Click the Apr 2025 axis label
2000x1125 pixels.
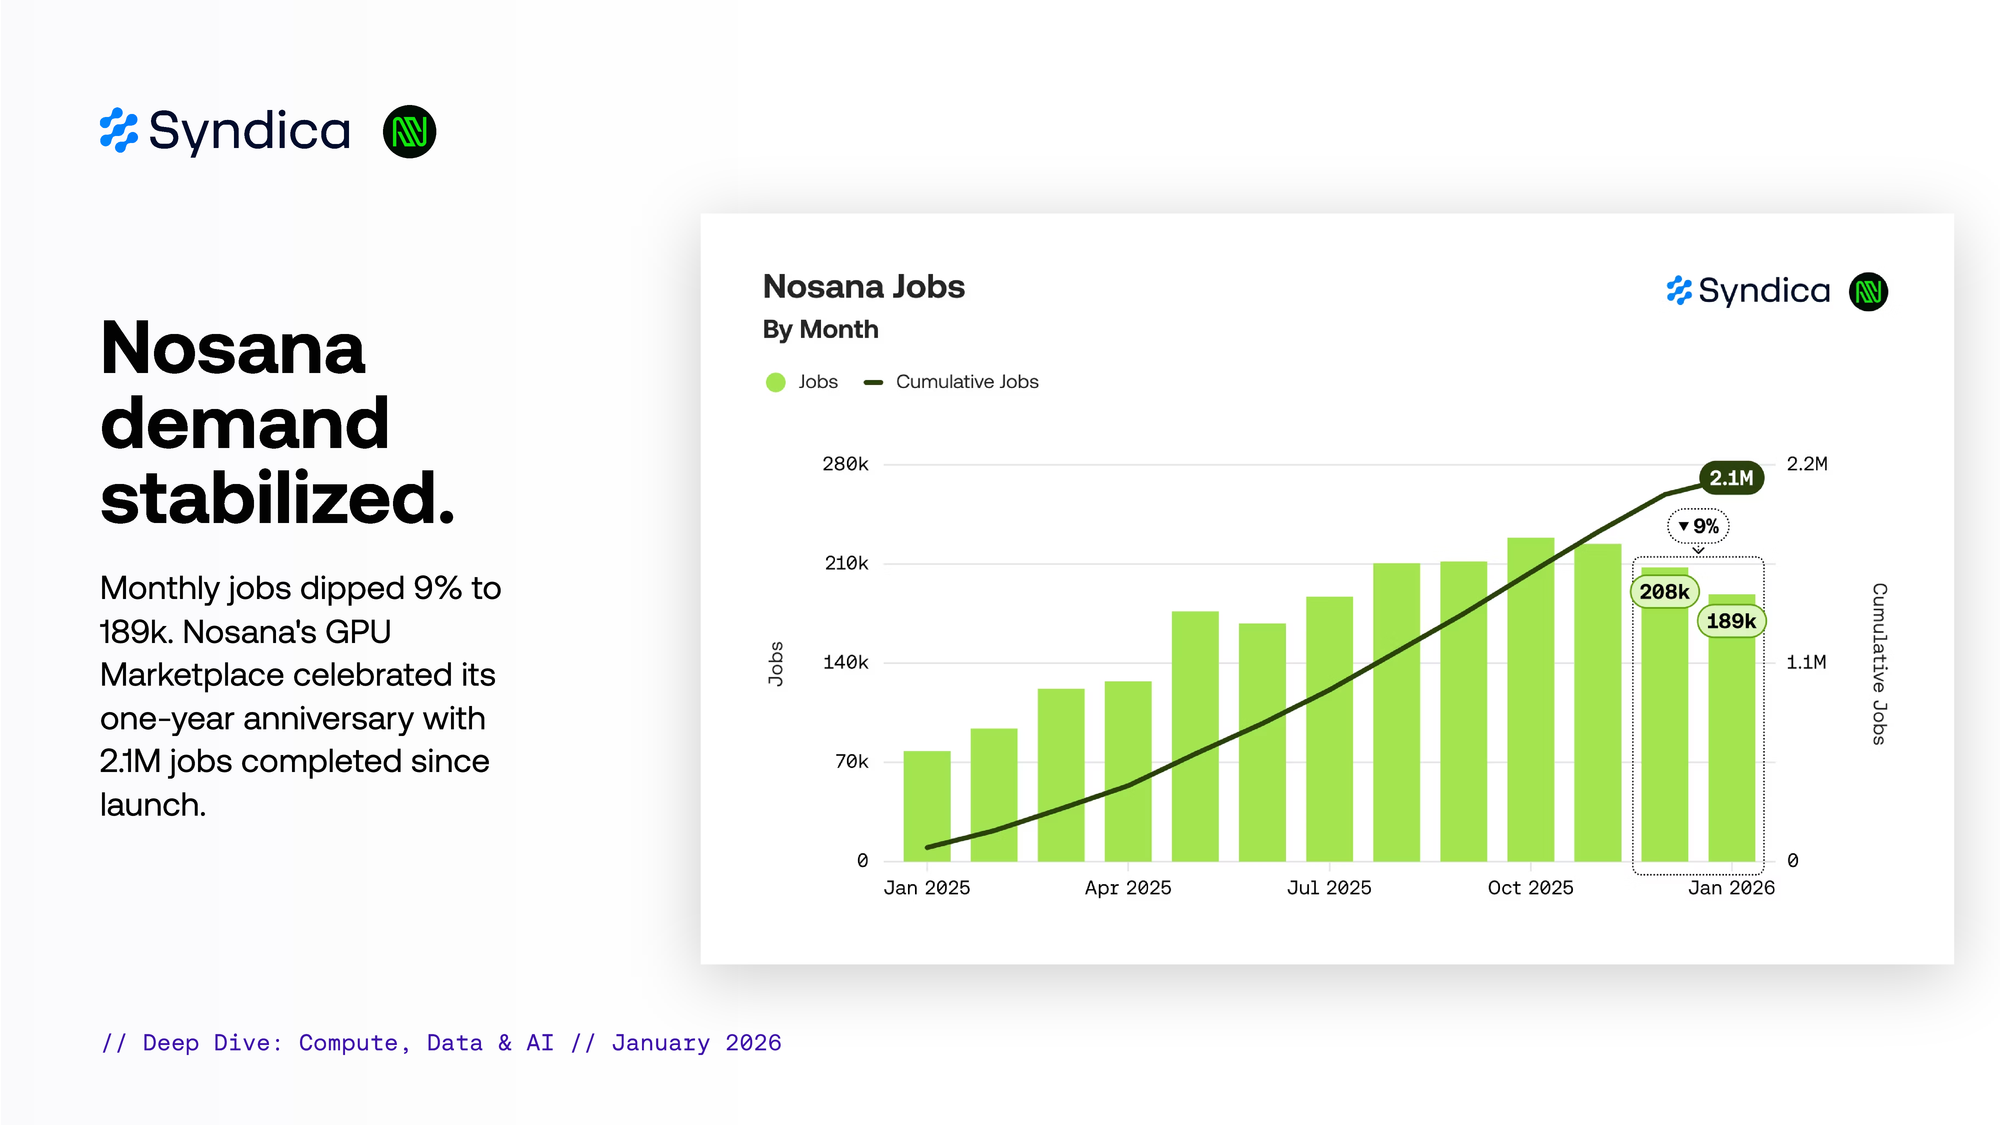pyautogui.click(x=1127, y=888)
